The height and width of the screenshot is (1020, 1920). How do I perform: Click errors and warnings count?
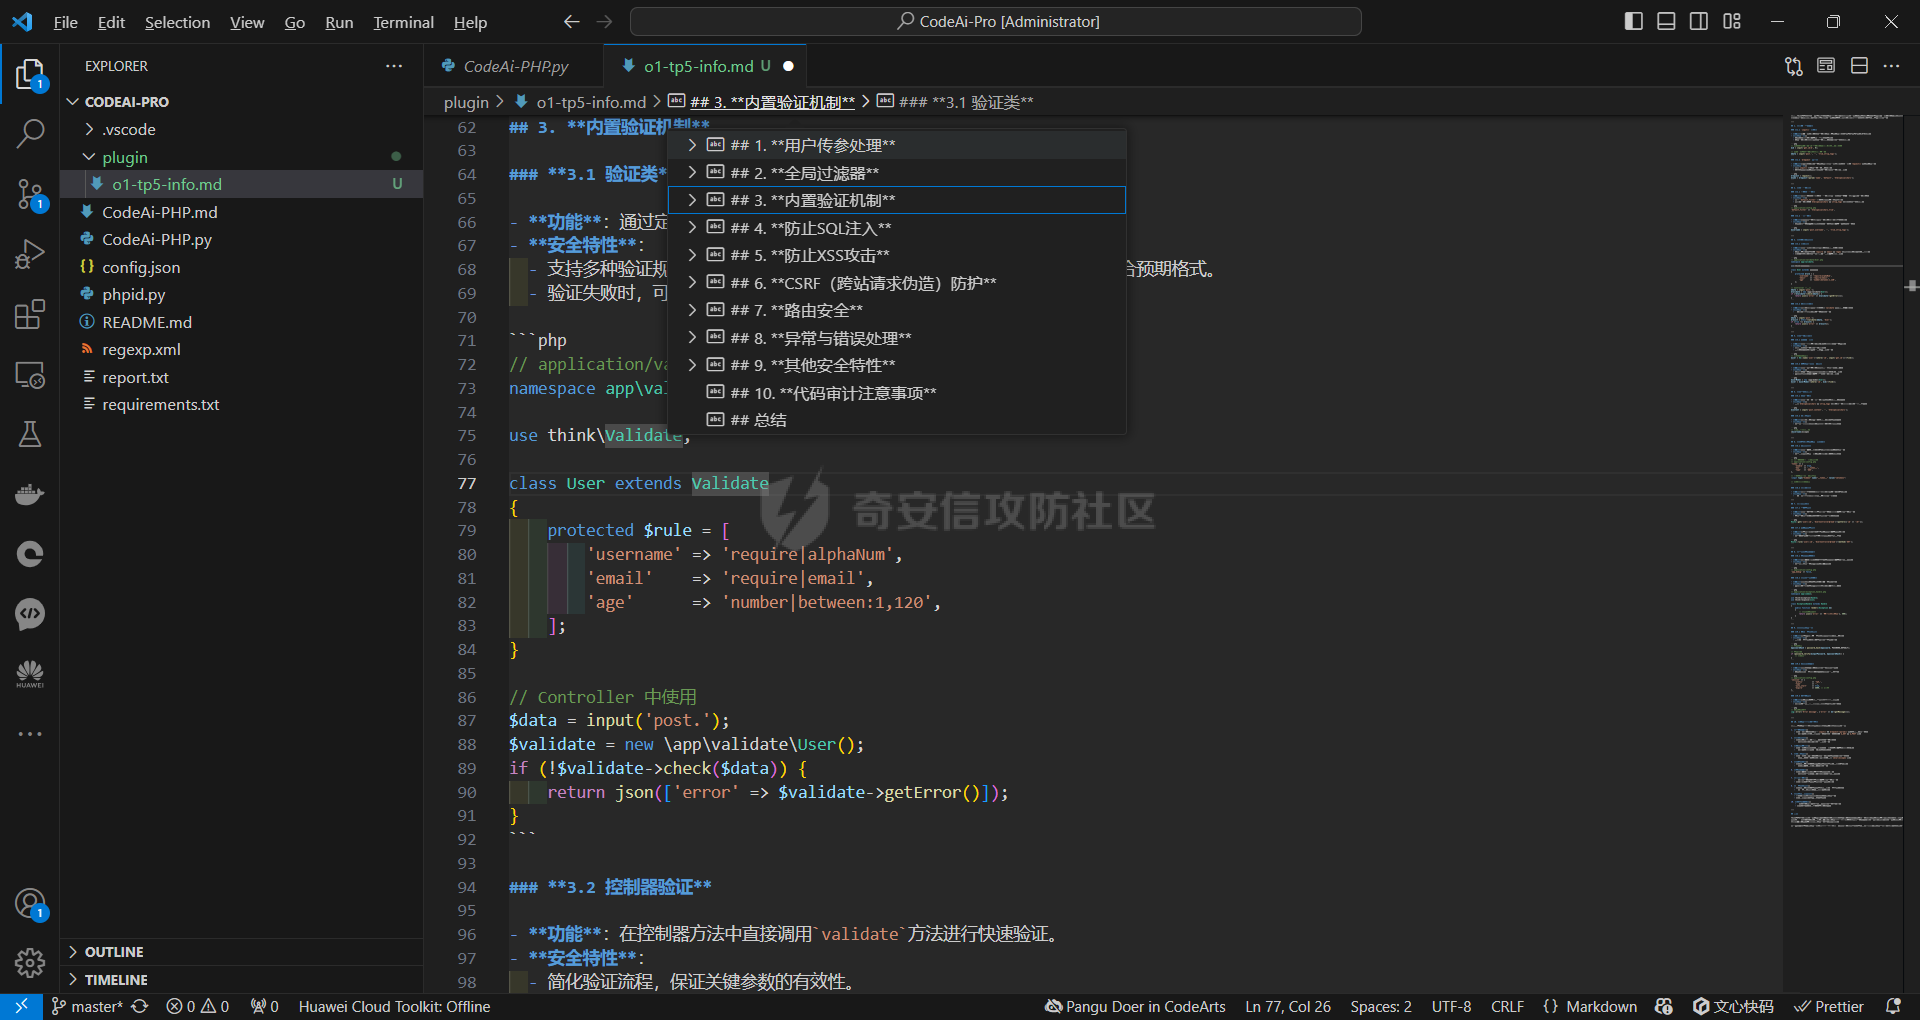click(198, 1006)
